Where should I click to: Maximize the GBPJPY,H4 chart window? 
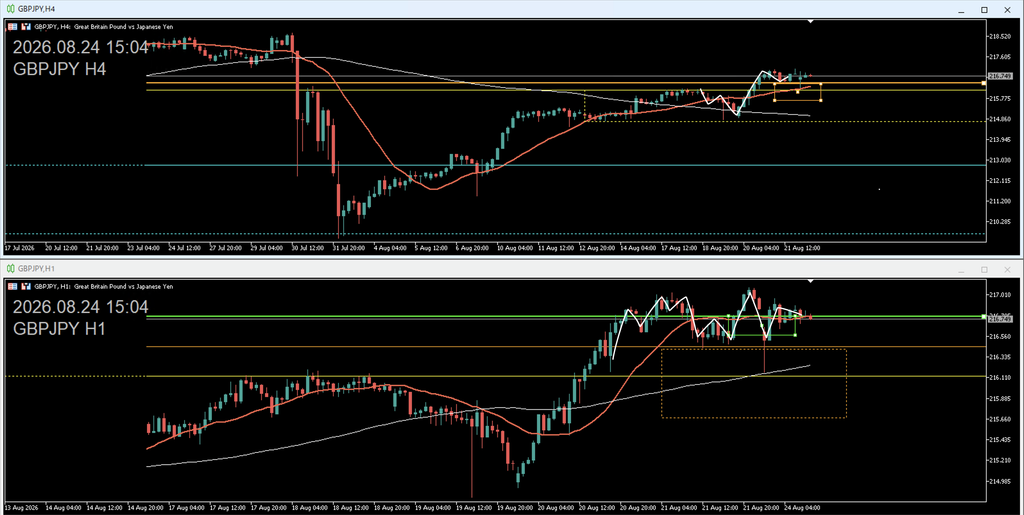pos(984,10)
